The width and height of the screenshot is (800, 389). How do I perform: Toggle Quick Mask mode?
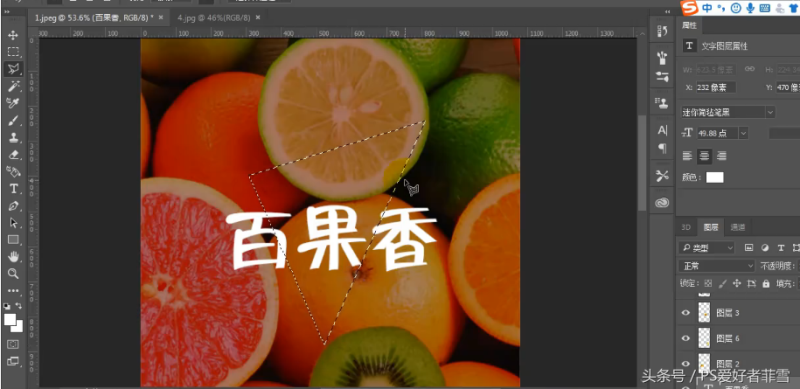13,344
